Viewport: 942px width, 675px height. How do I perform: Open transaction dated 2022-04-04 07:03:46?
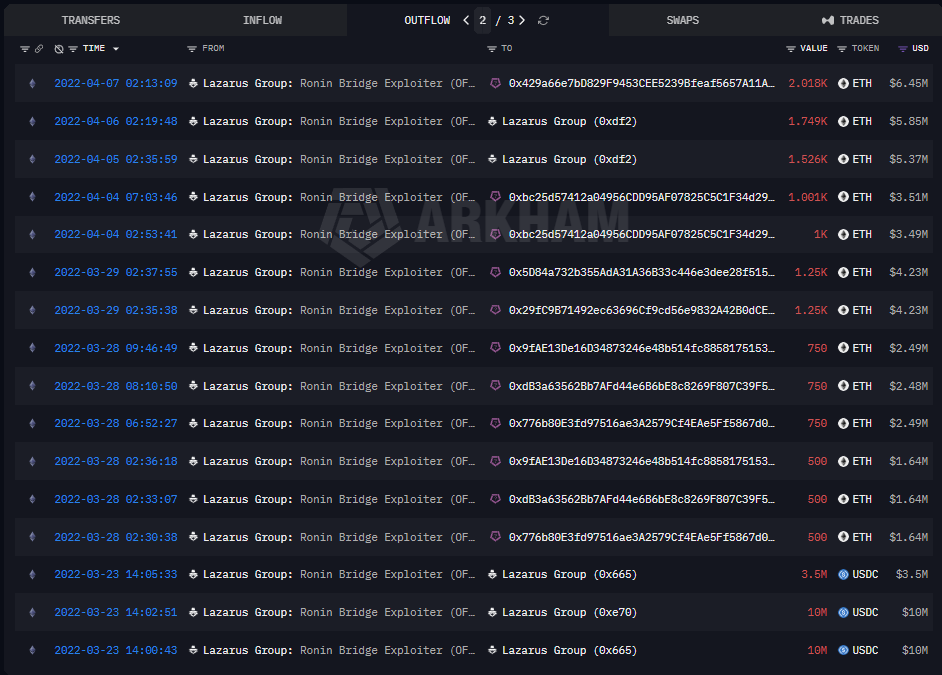point(116,197)
